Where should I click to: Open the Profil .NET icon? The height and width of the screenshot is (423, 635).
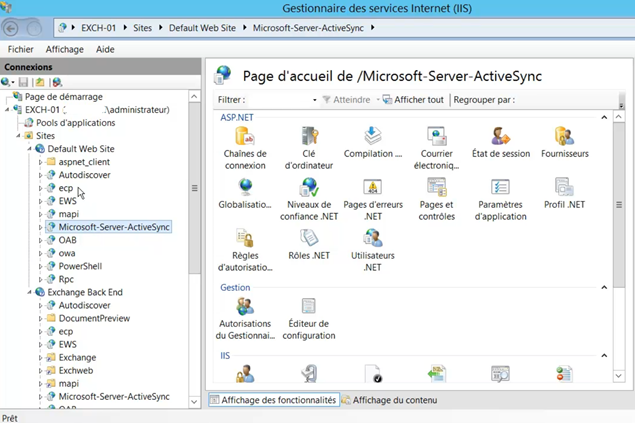564,188
